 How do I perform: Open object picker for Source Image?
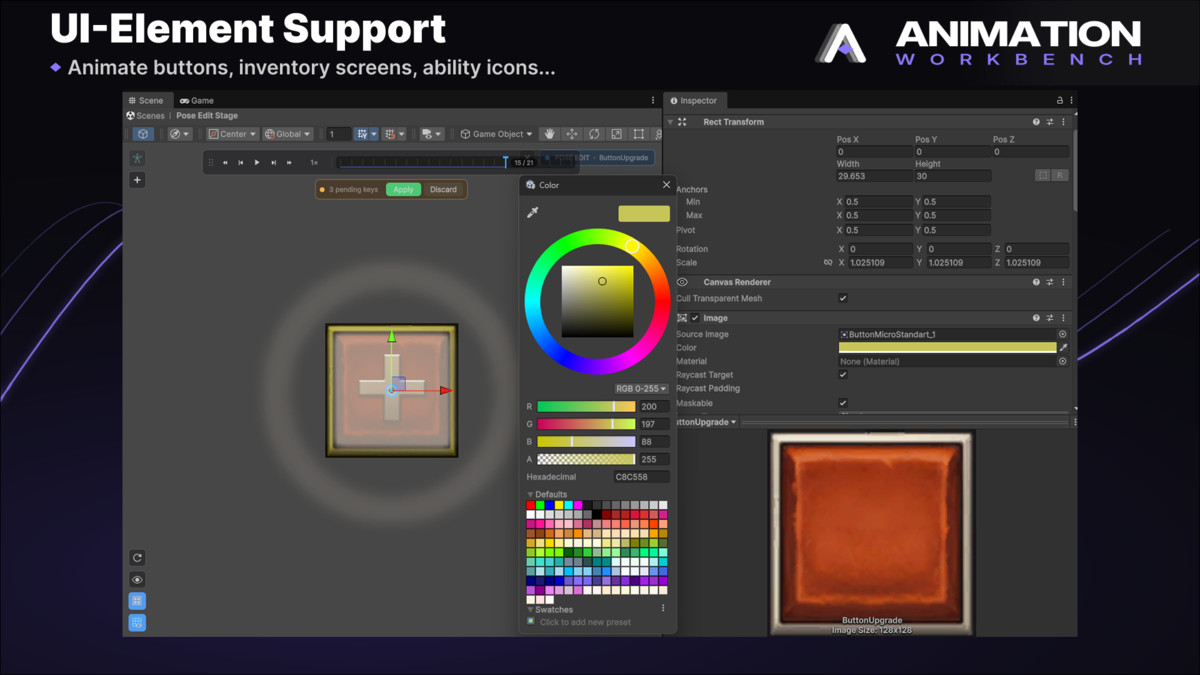coord(1062,334)
